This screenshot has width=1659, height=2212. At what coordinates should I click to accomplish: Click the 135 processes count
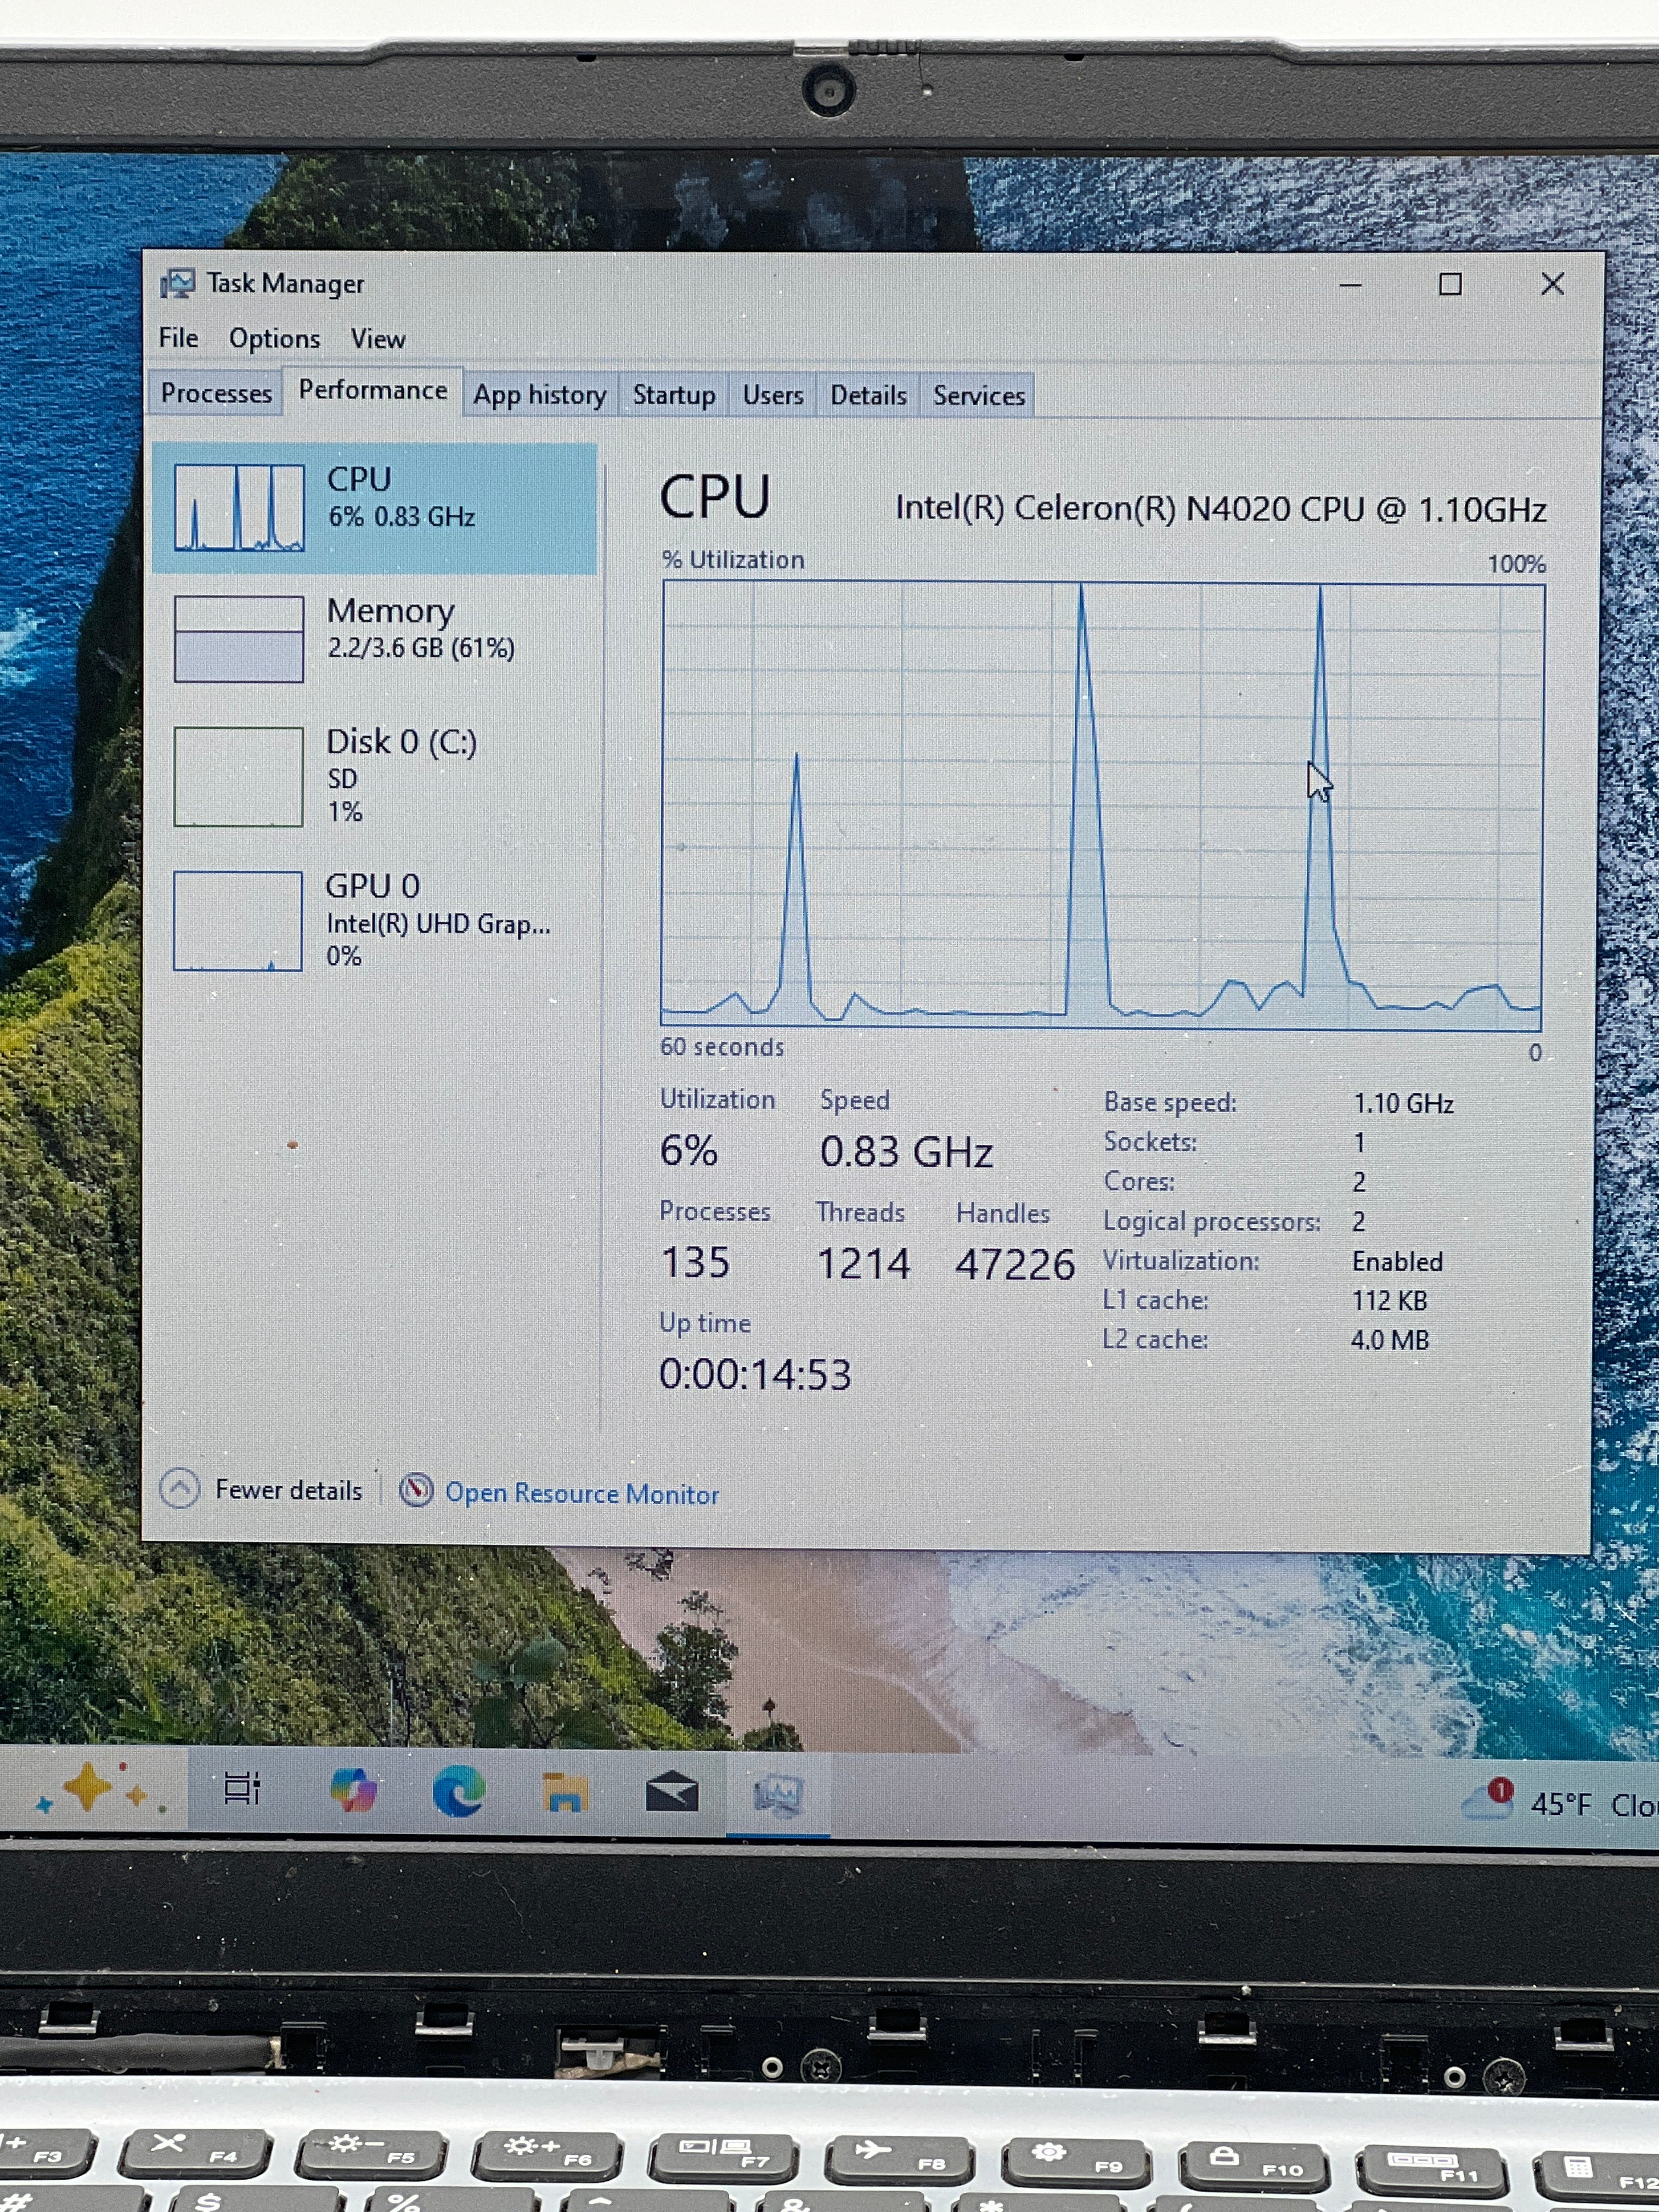pos(695,1262)
